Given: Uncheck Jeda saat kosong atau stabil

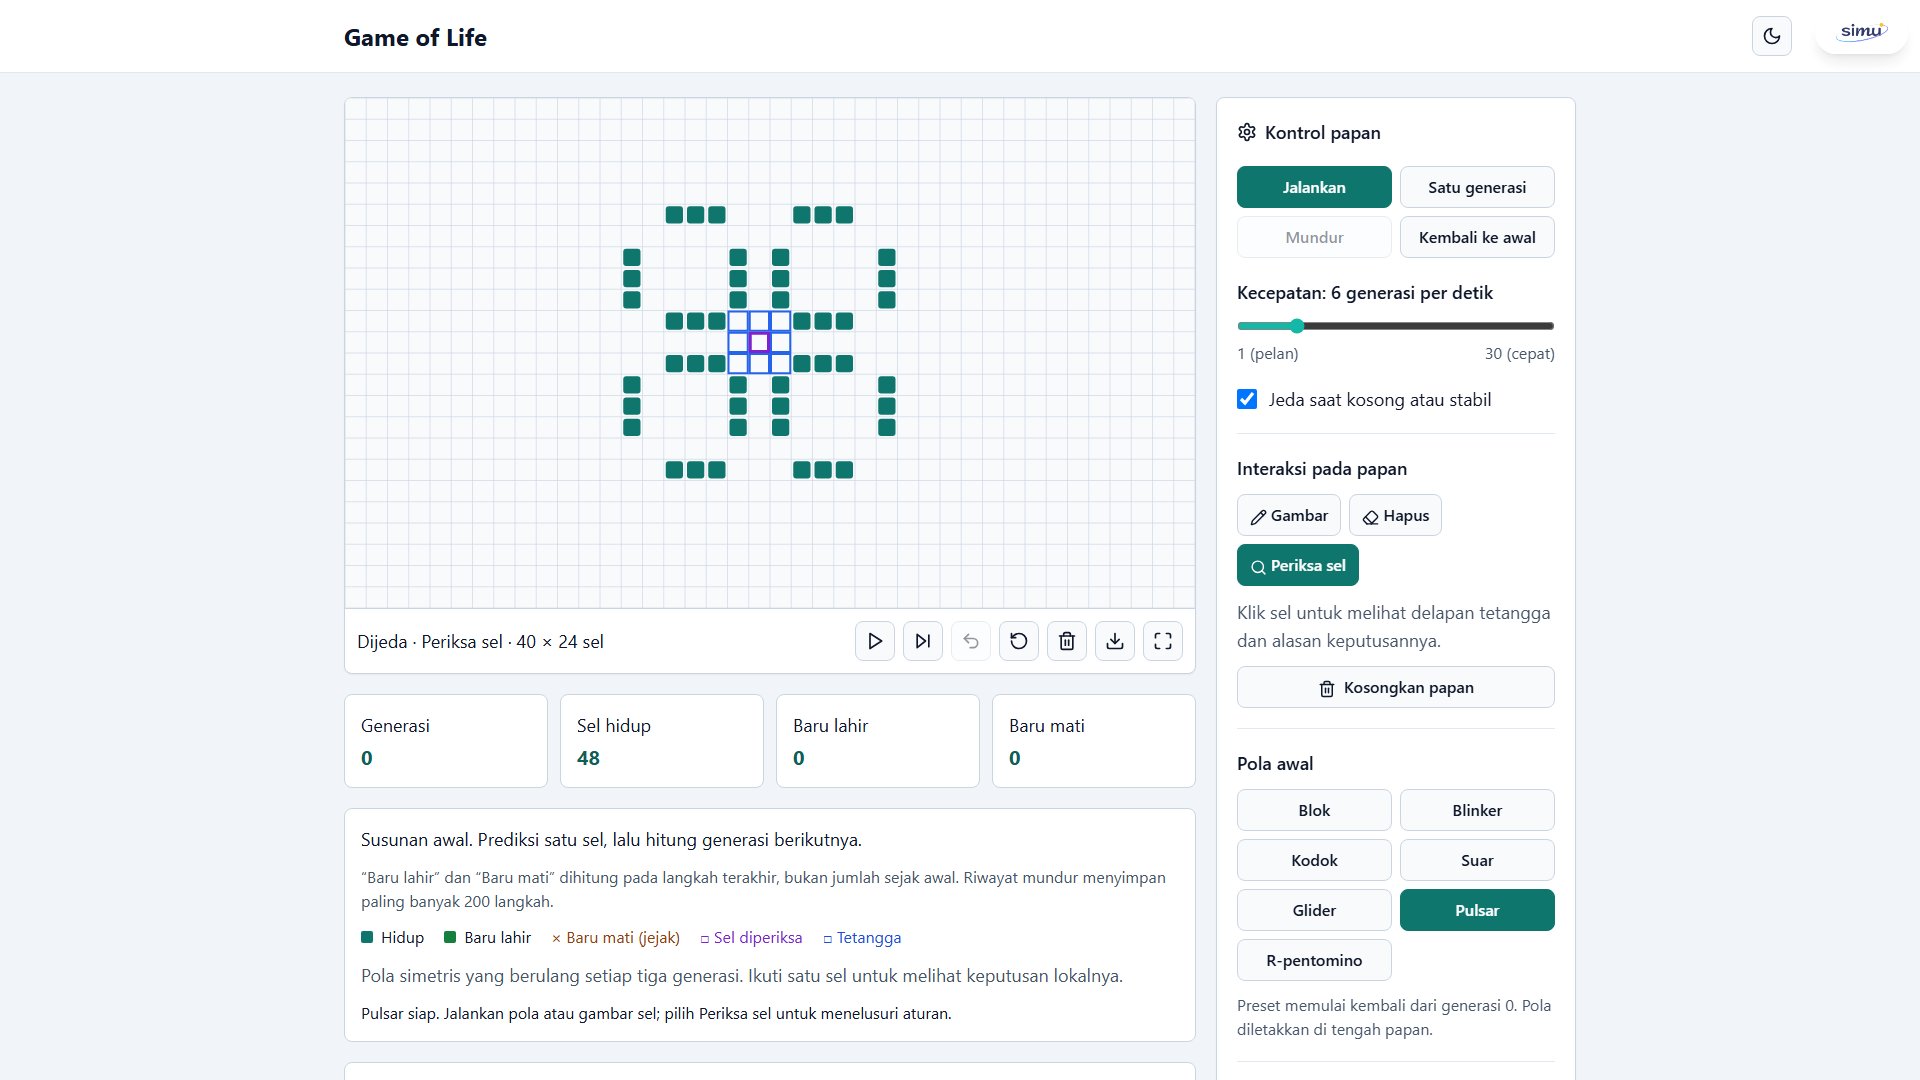Looking at the screenshot, I should (1247, 399).
